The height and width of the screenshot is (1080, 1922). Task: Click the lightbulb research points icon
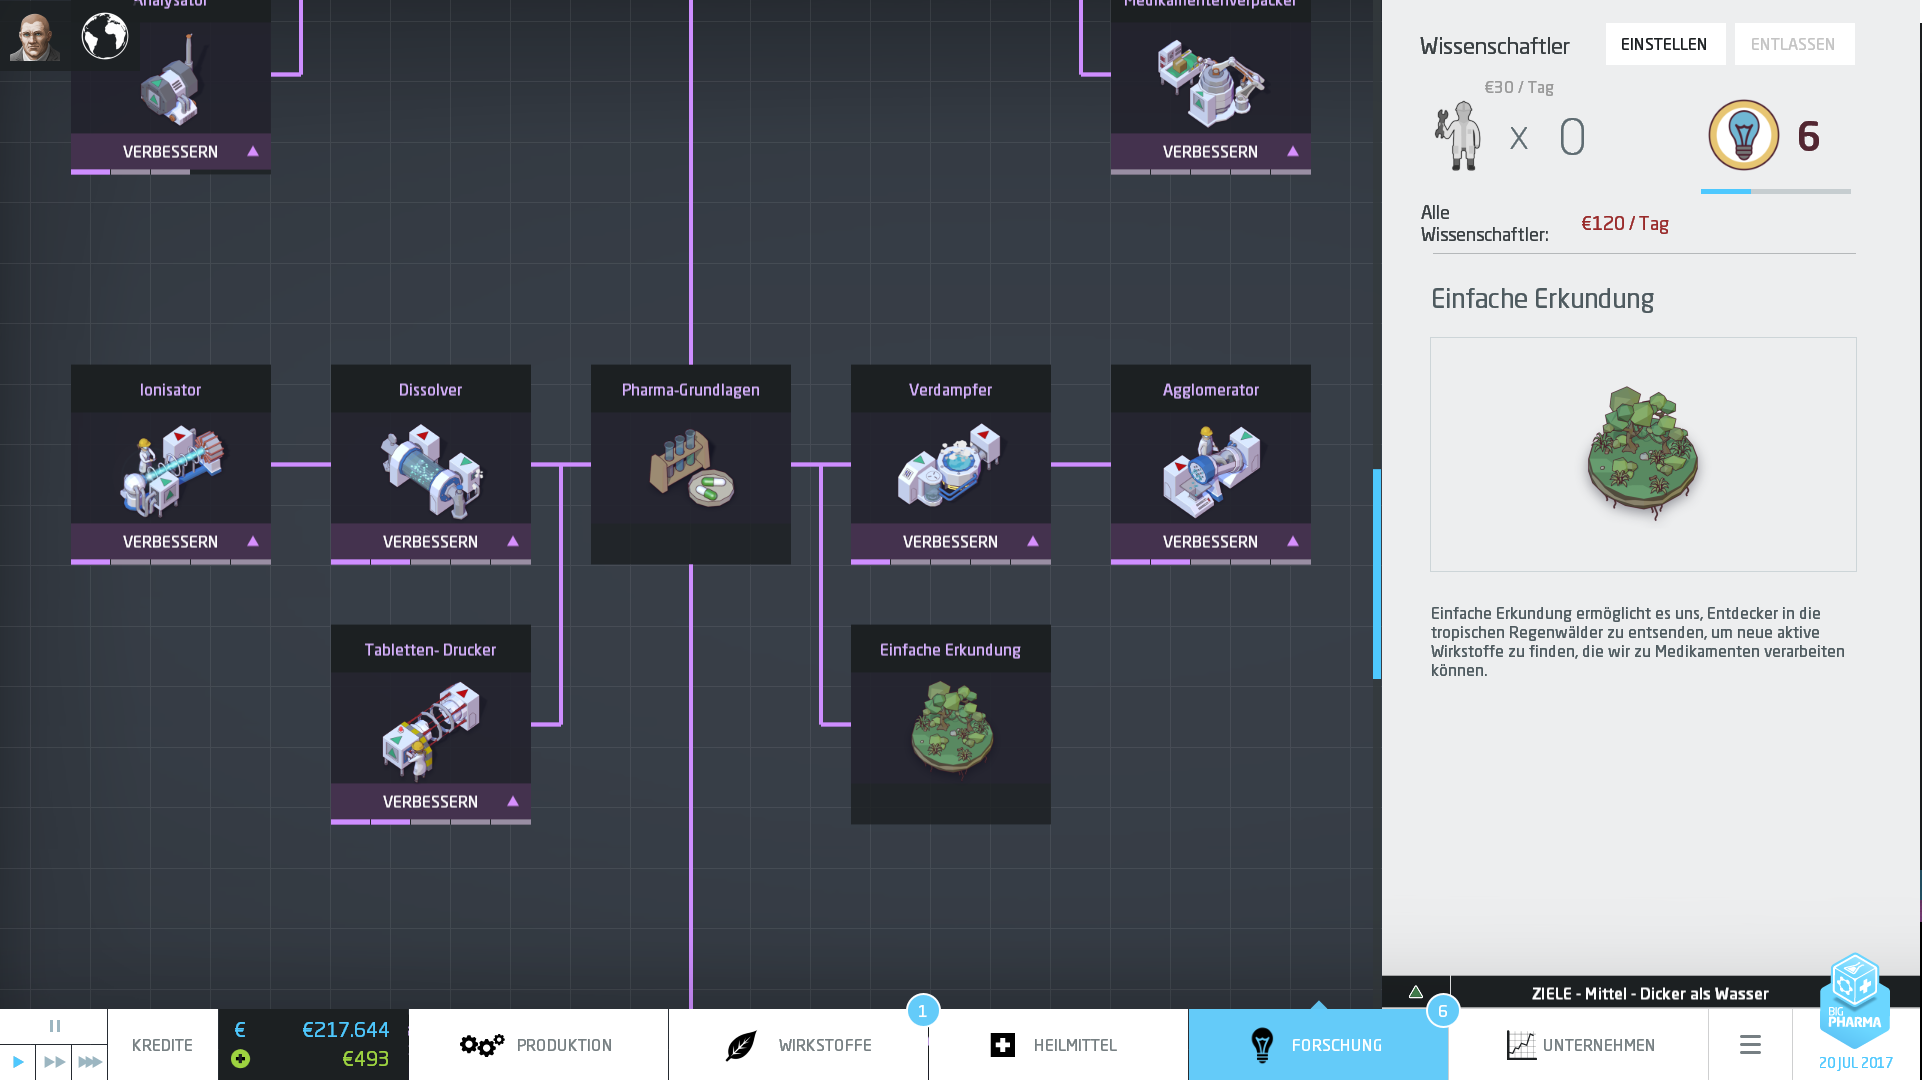click(1743, 136)
